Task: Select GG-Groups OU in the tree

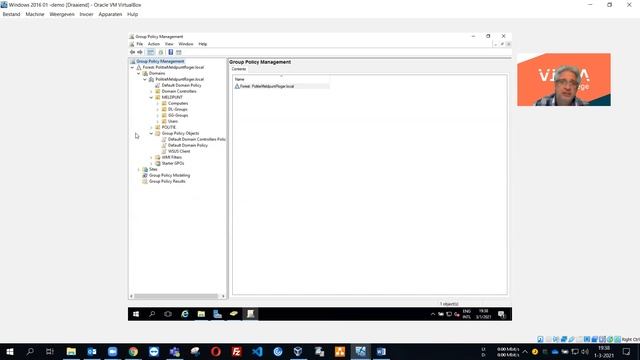Action: 178,116
